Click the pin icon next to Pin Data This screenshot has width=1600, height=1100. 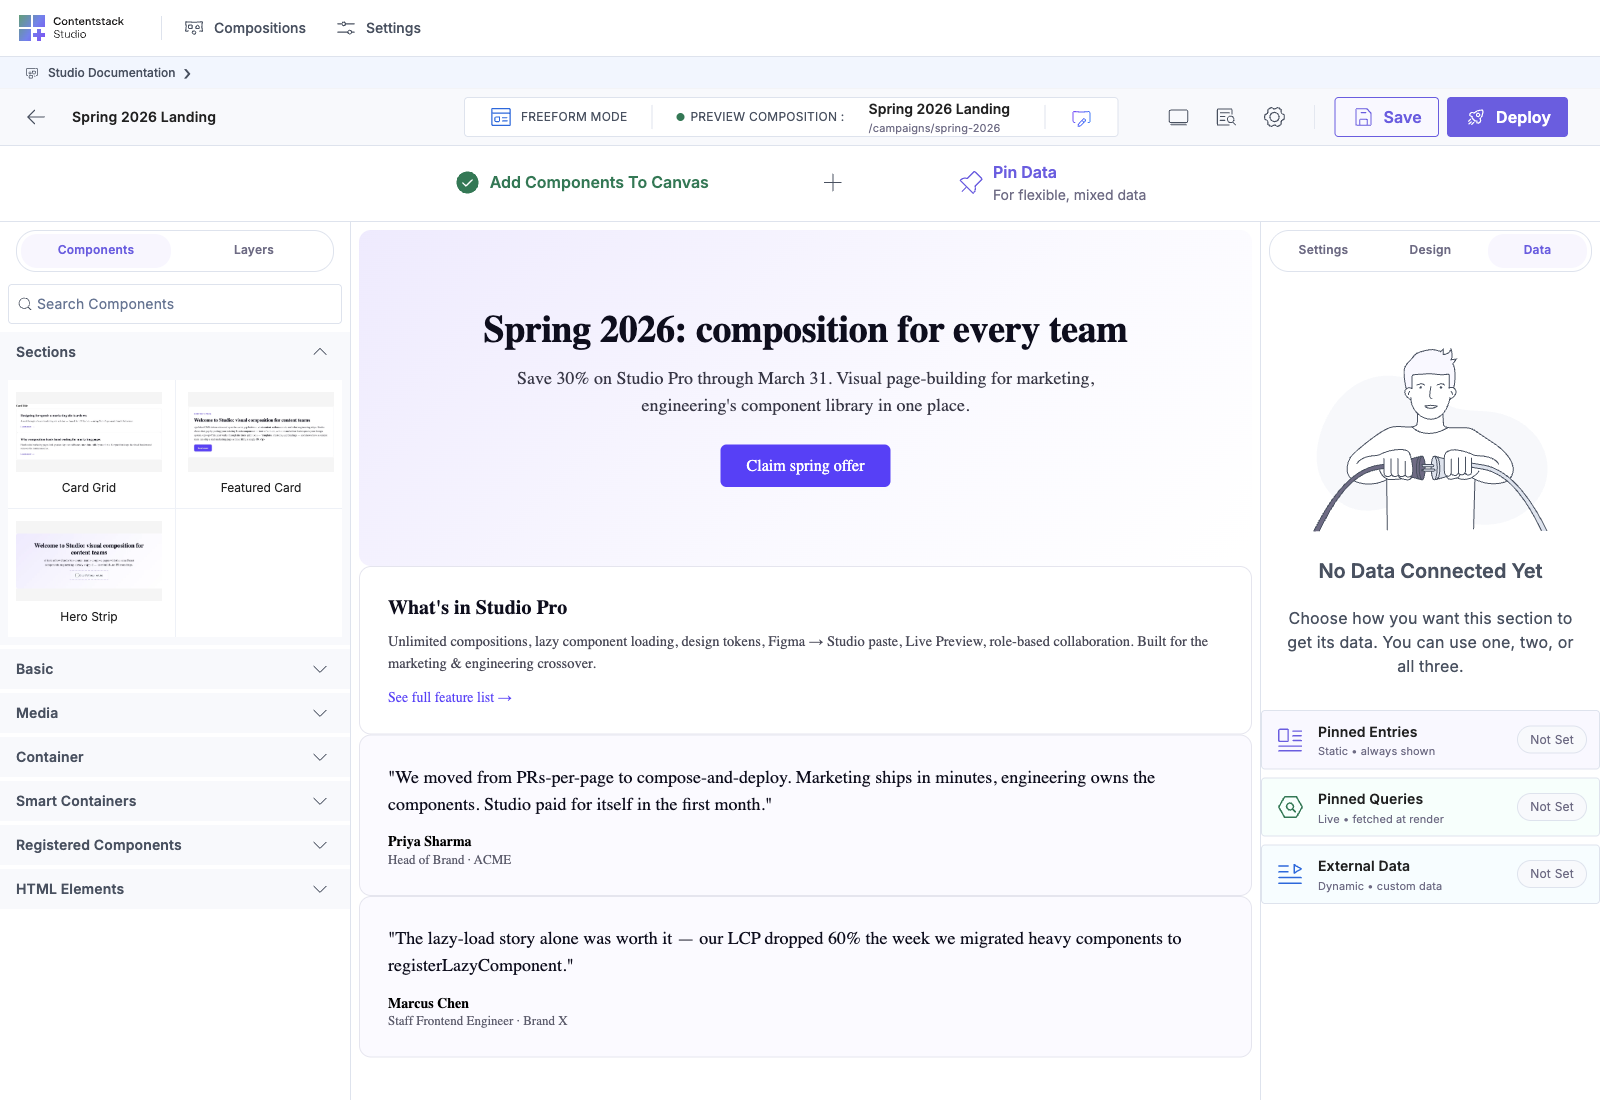[970, 182]
